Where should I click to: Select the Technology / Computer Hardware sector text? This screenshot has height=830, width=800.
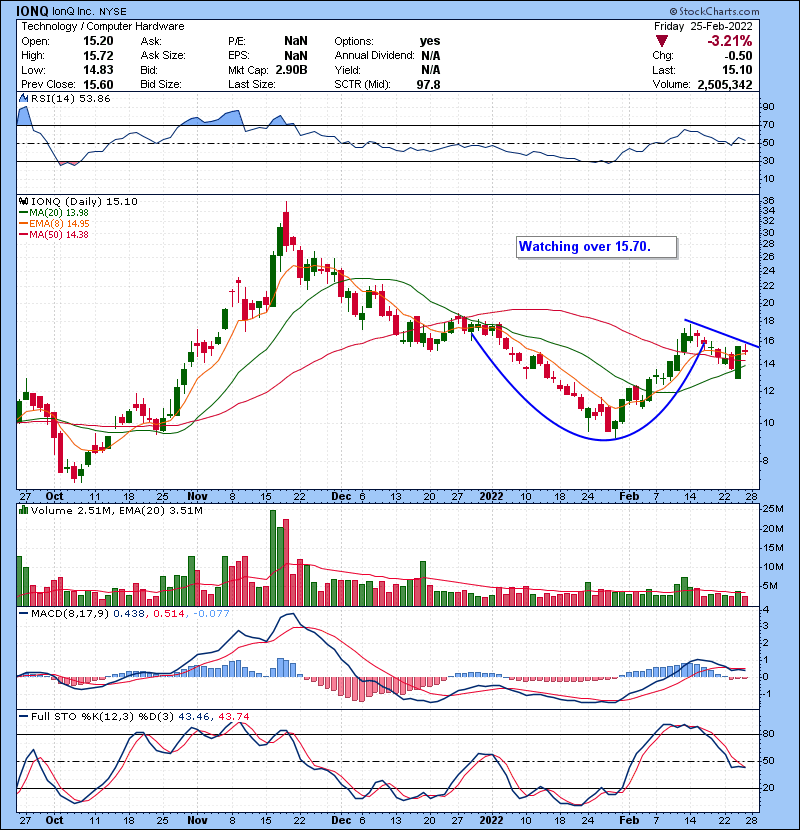[x=103, y=26]
